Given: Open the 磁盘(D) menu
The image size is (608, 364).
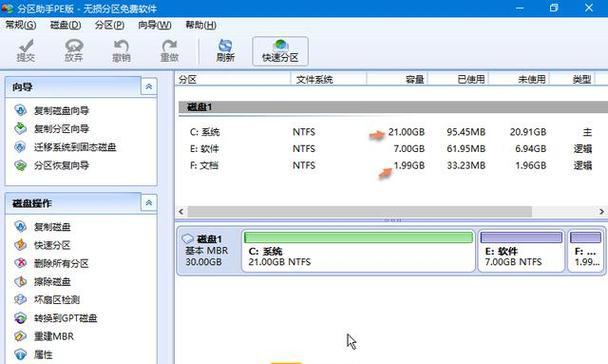Looking at the screenshot, I should tap(66, 25).
